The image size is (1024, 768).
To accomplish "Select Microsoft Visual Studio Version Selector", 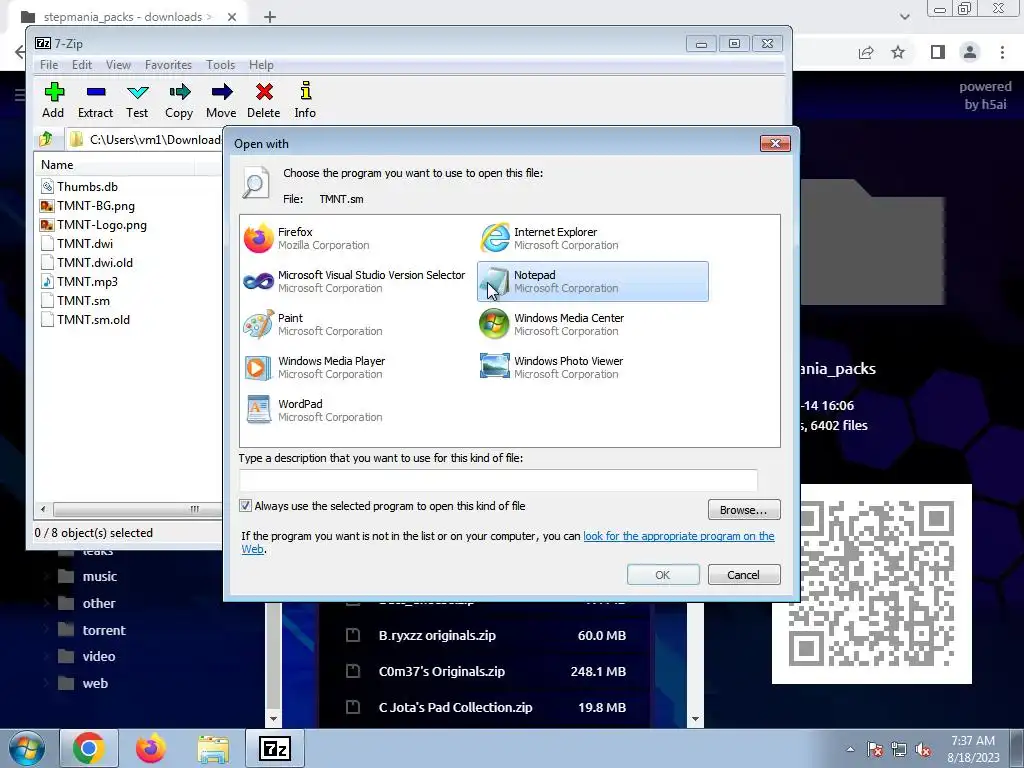I will point(358,281).
